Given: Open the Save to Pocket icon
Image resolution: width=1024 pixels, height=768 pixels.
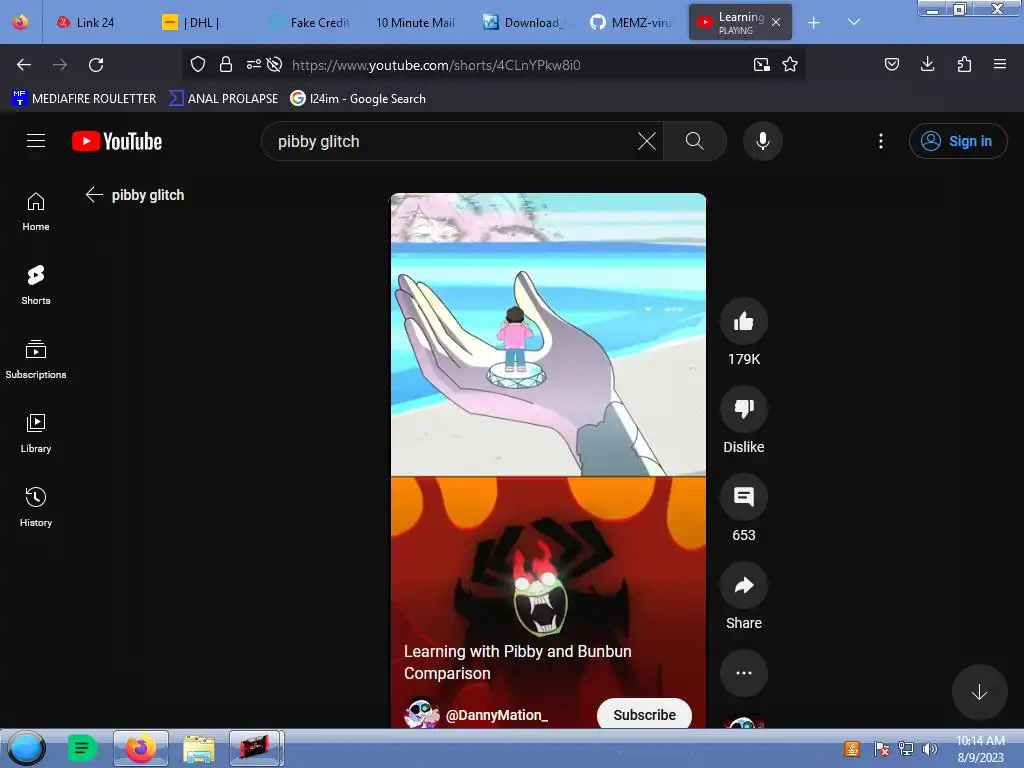Looking at the screenshot, I should (x=892, y=64).
